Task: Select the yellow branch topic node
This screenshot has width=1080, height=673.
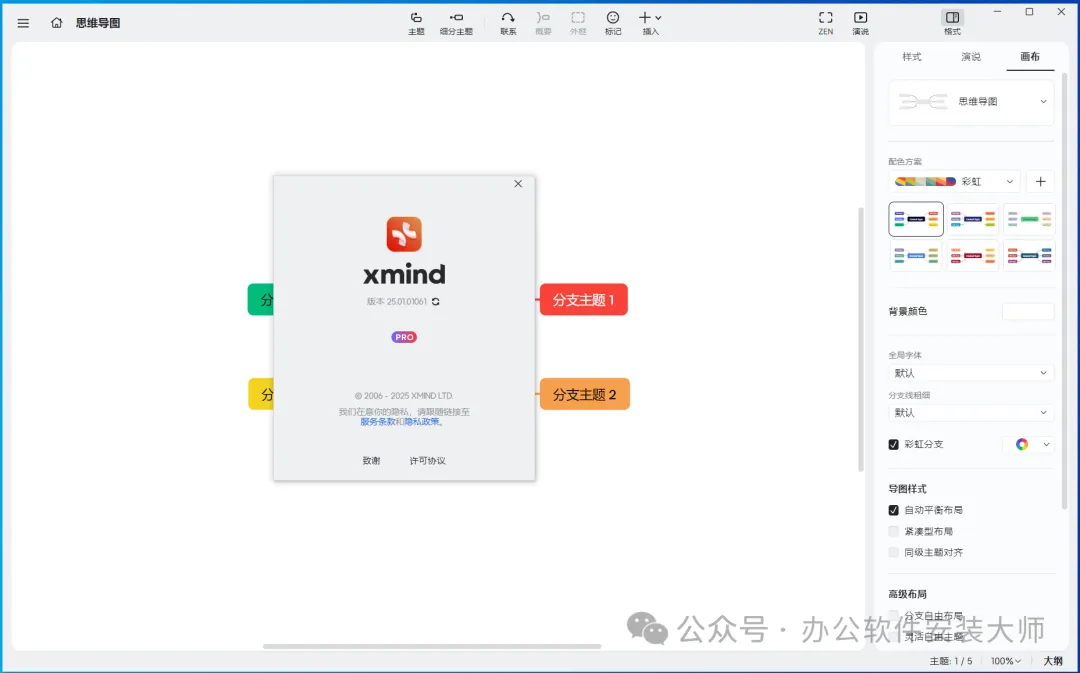Action: pos(261,394)
